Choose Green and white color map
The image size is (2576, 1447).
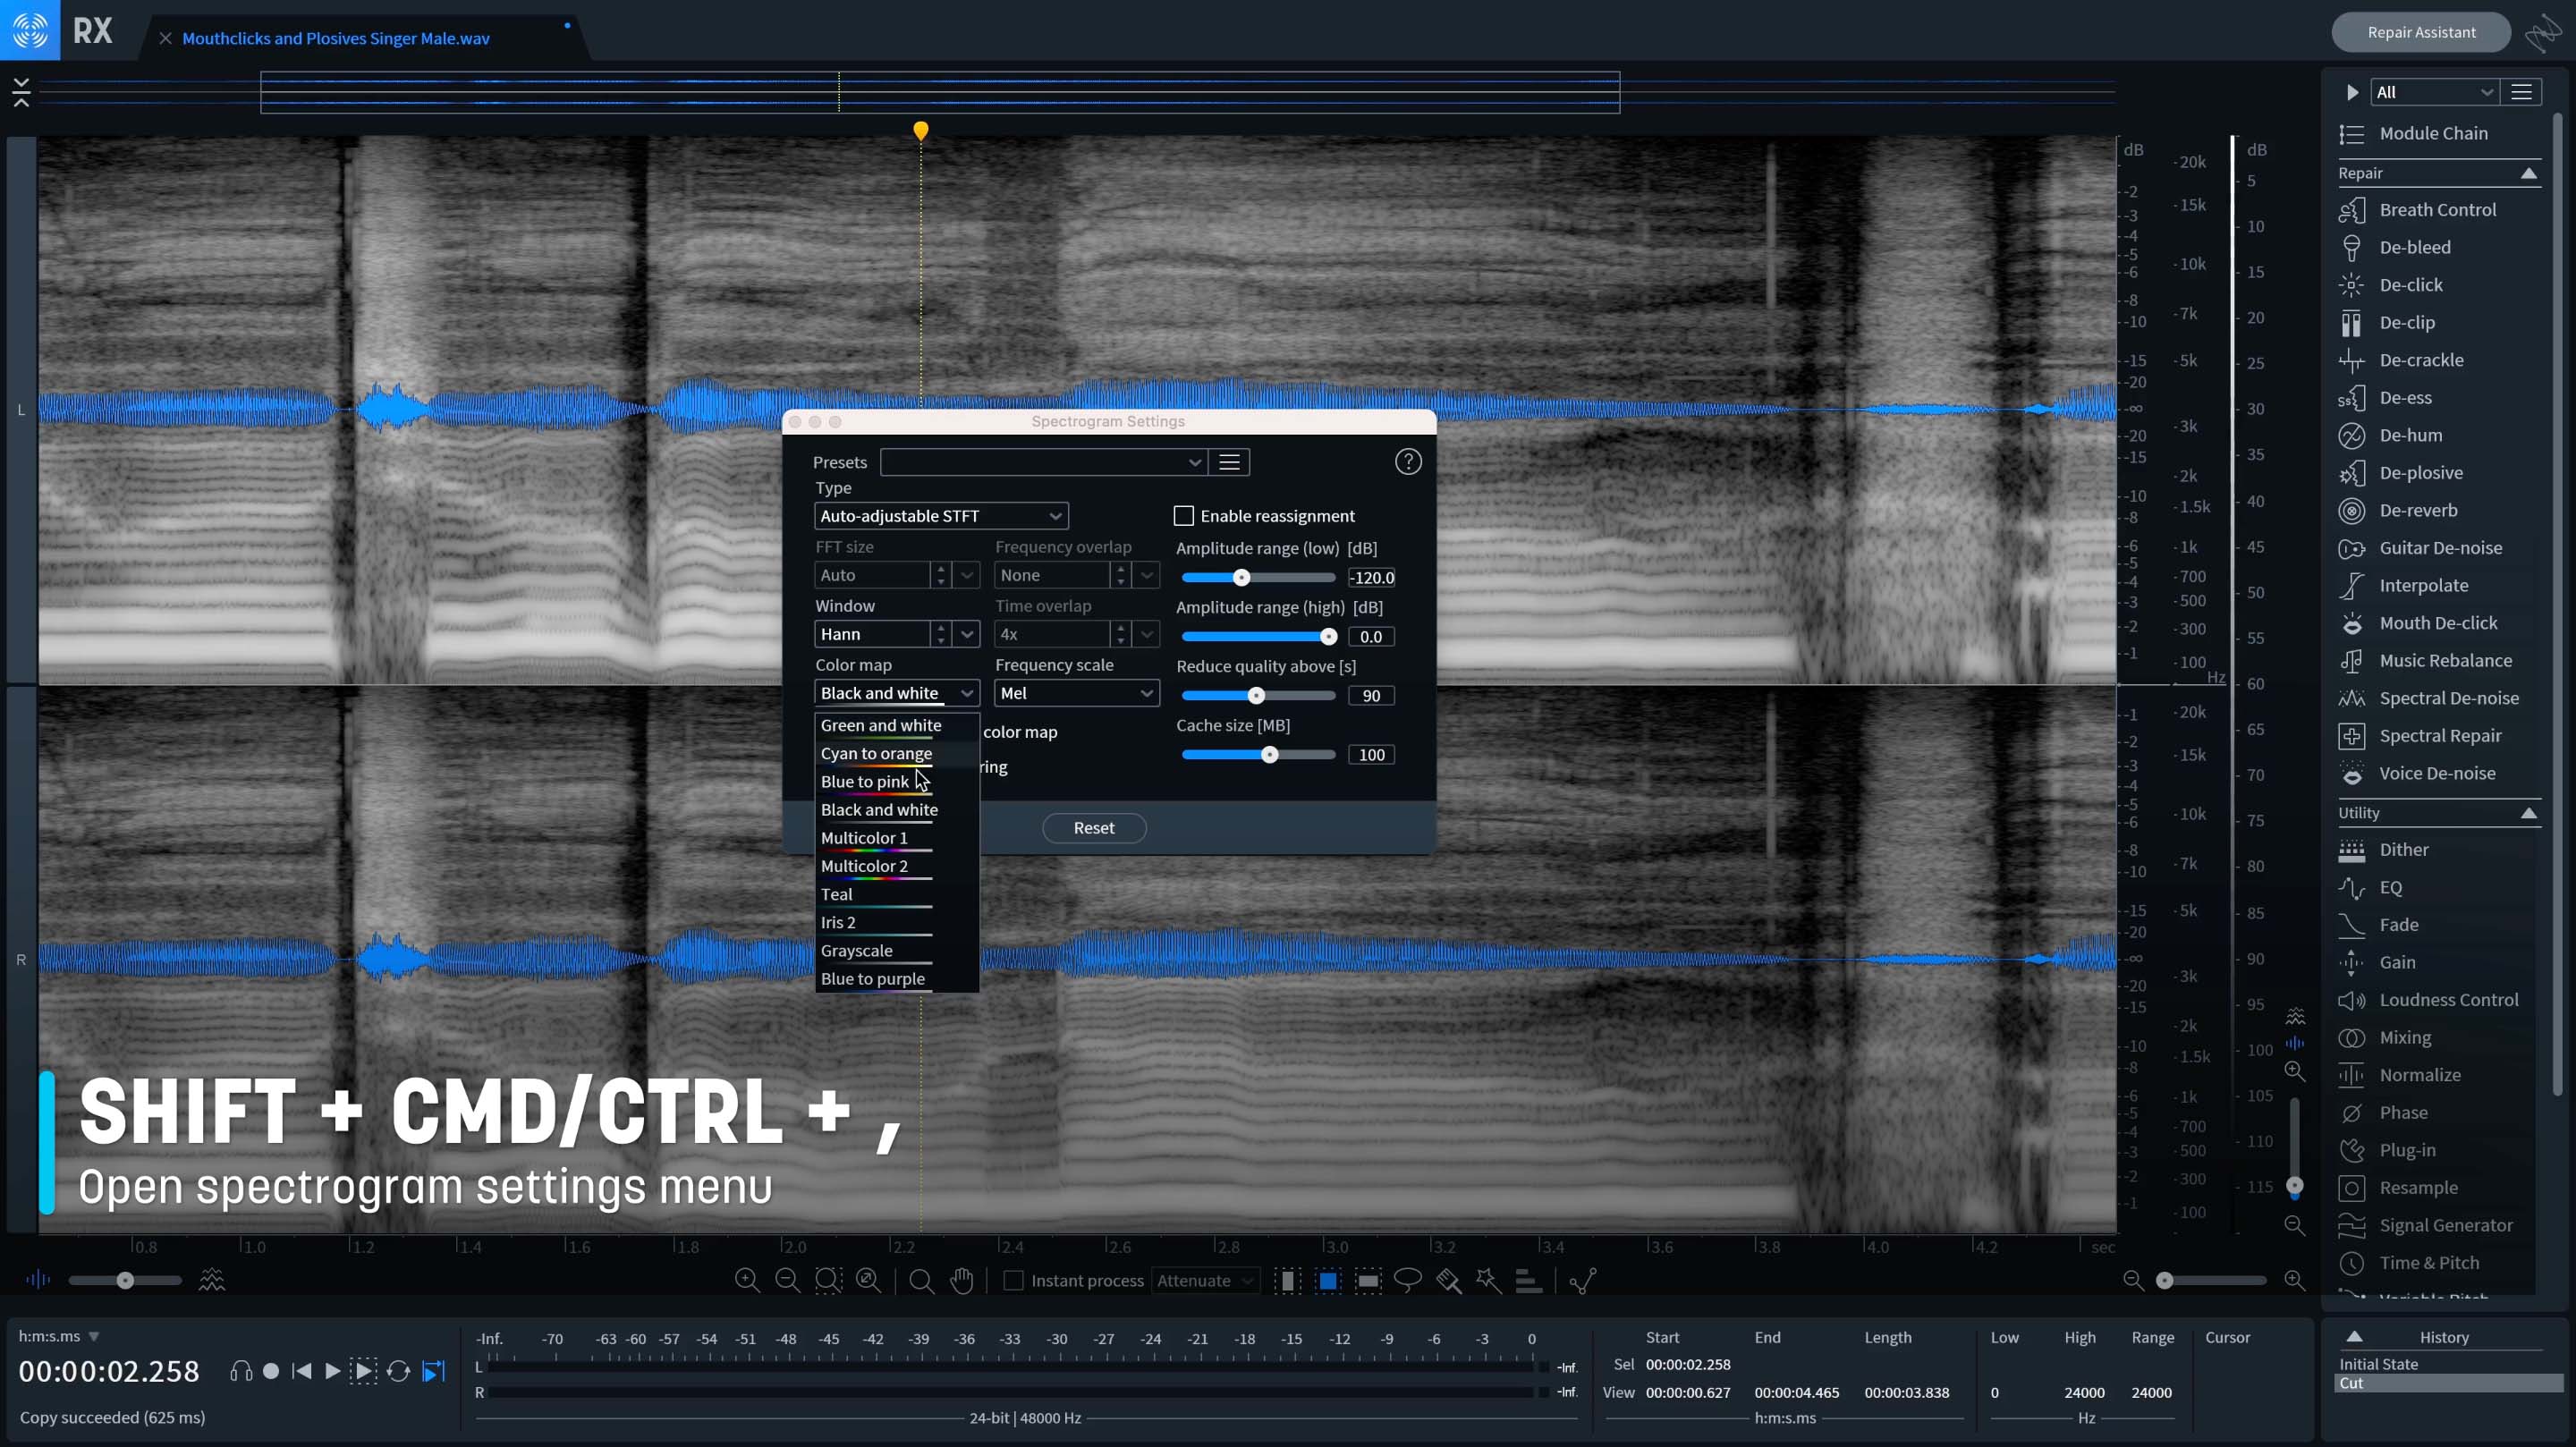(x=897, y=726)
